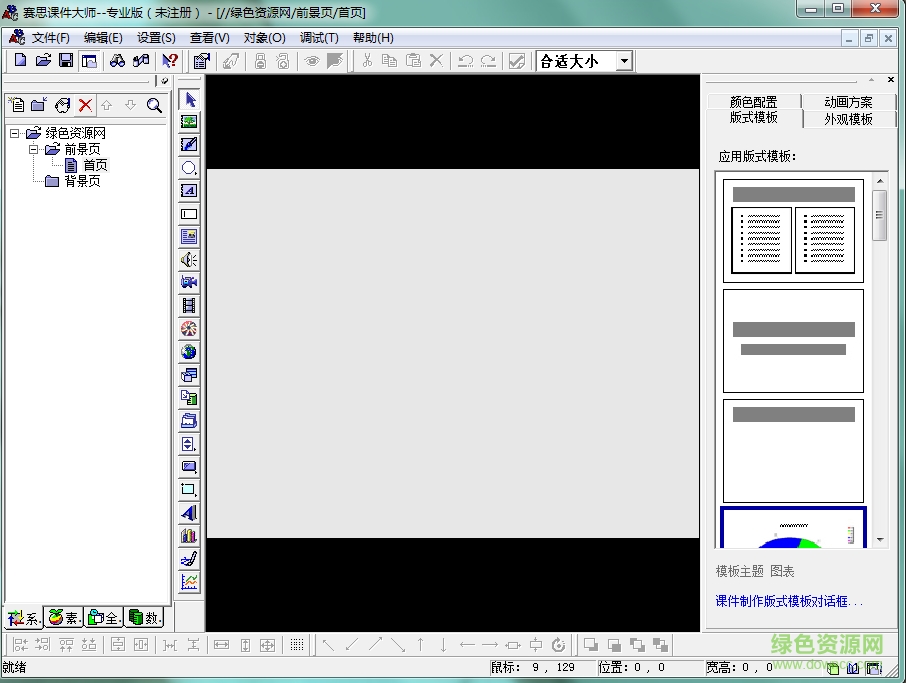
Task: Select the WordArt slanted A tool
Action: 189,513
